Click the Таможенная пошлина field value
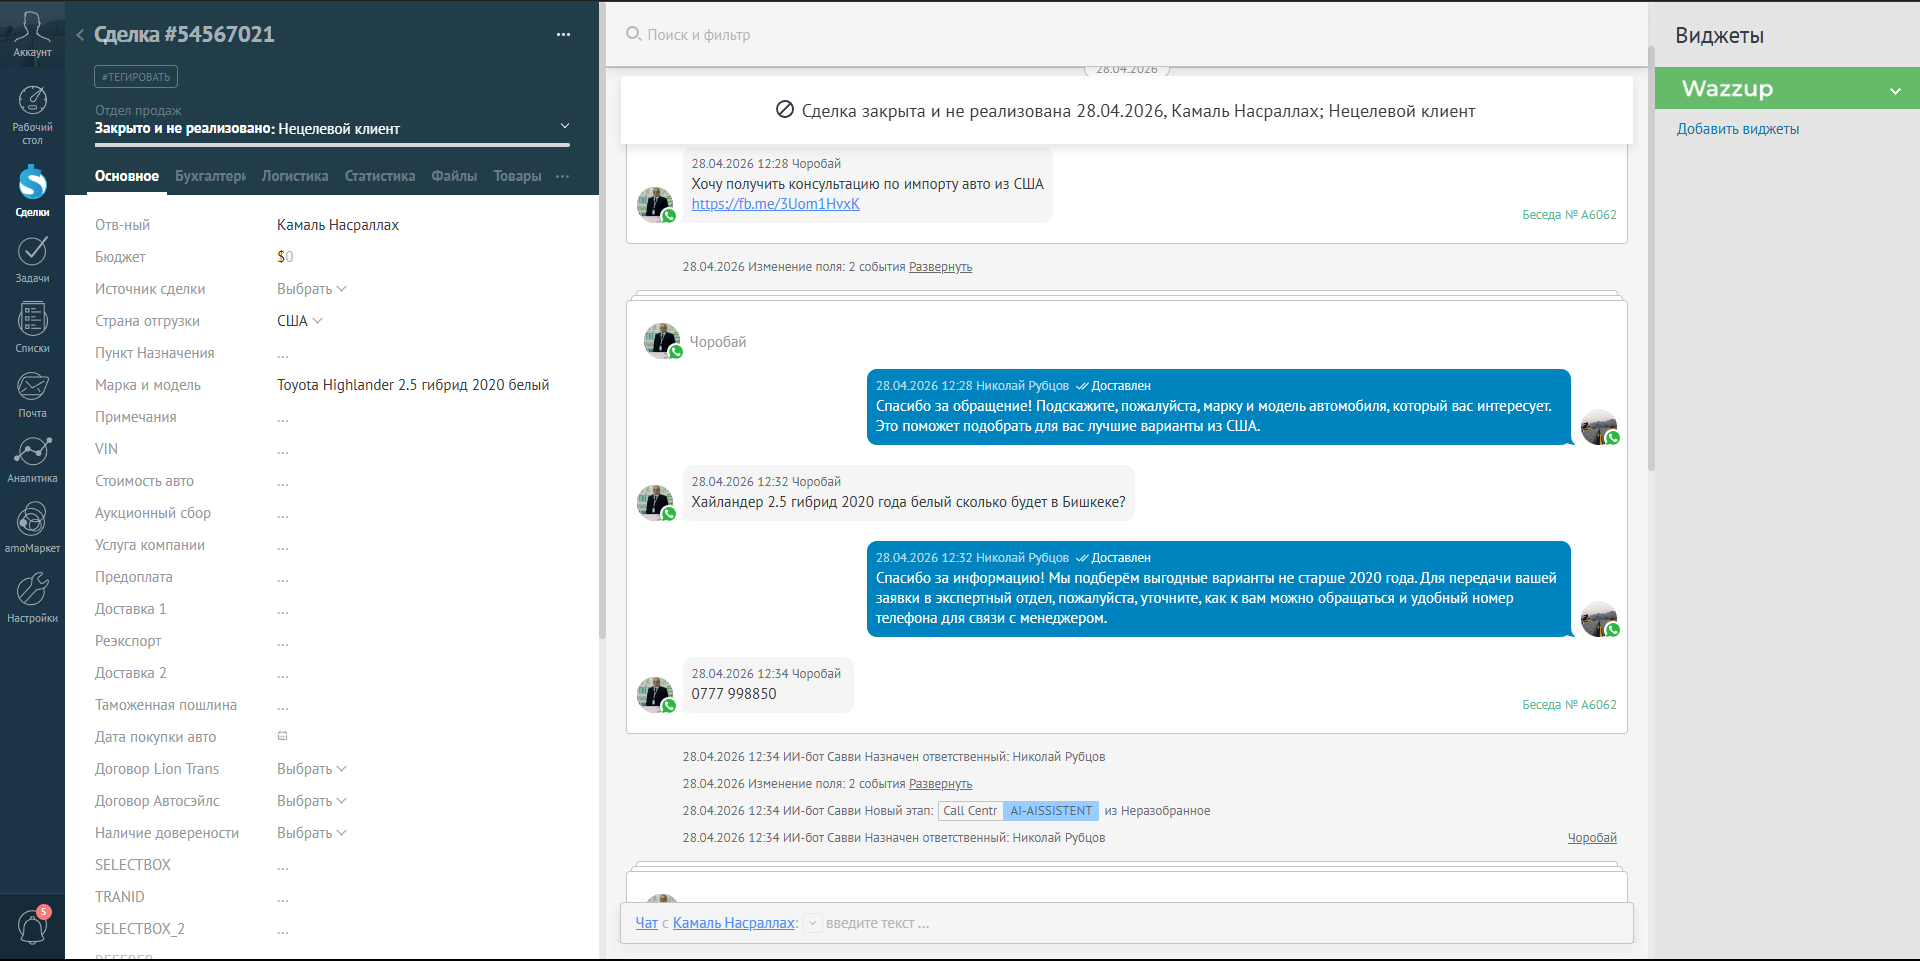The width and height of the screenshot is (1920, 961). click(x=283, y=705)
